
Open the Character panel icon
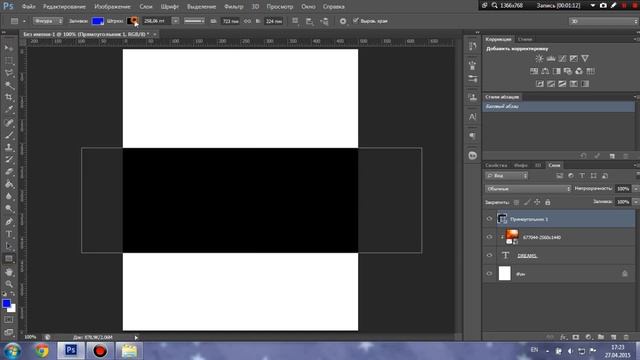point(473,117)
